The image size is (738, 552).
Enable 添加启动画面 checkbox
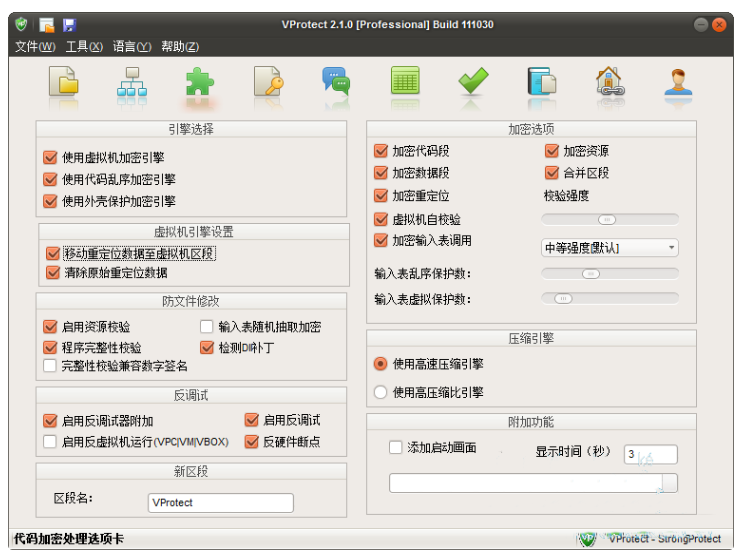click(x=396, y=448)
